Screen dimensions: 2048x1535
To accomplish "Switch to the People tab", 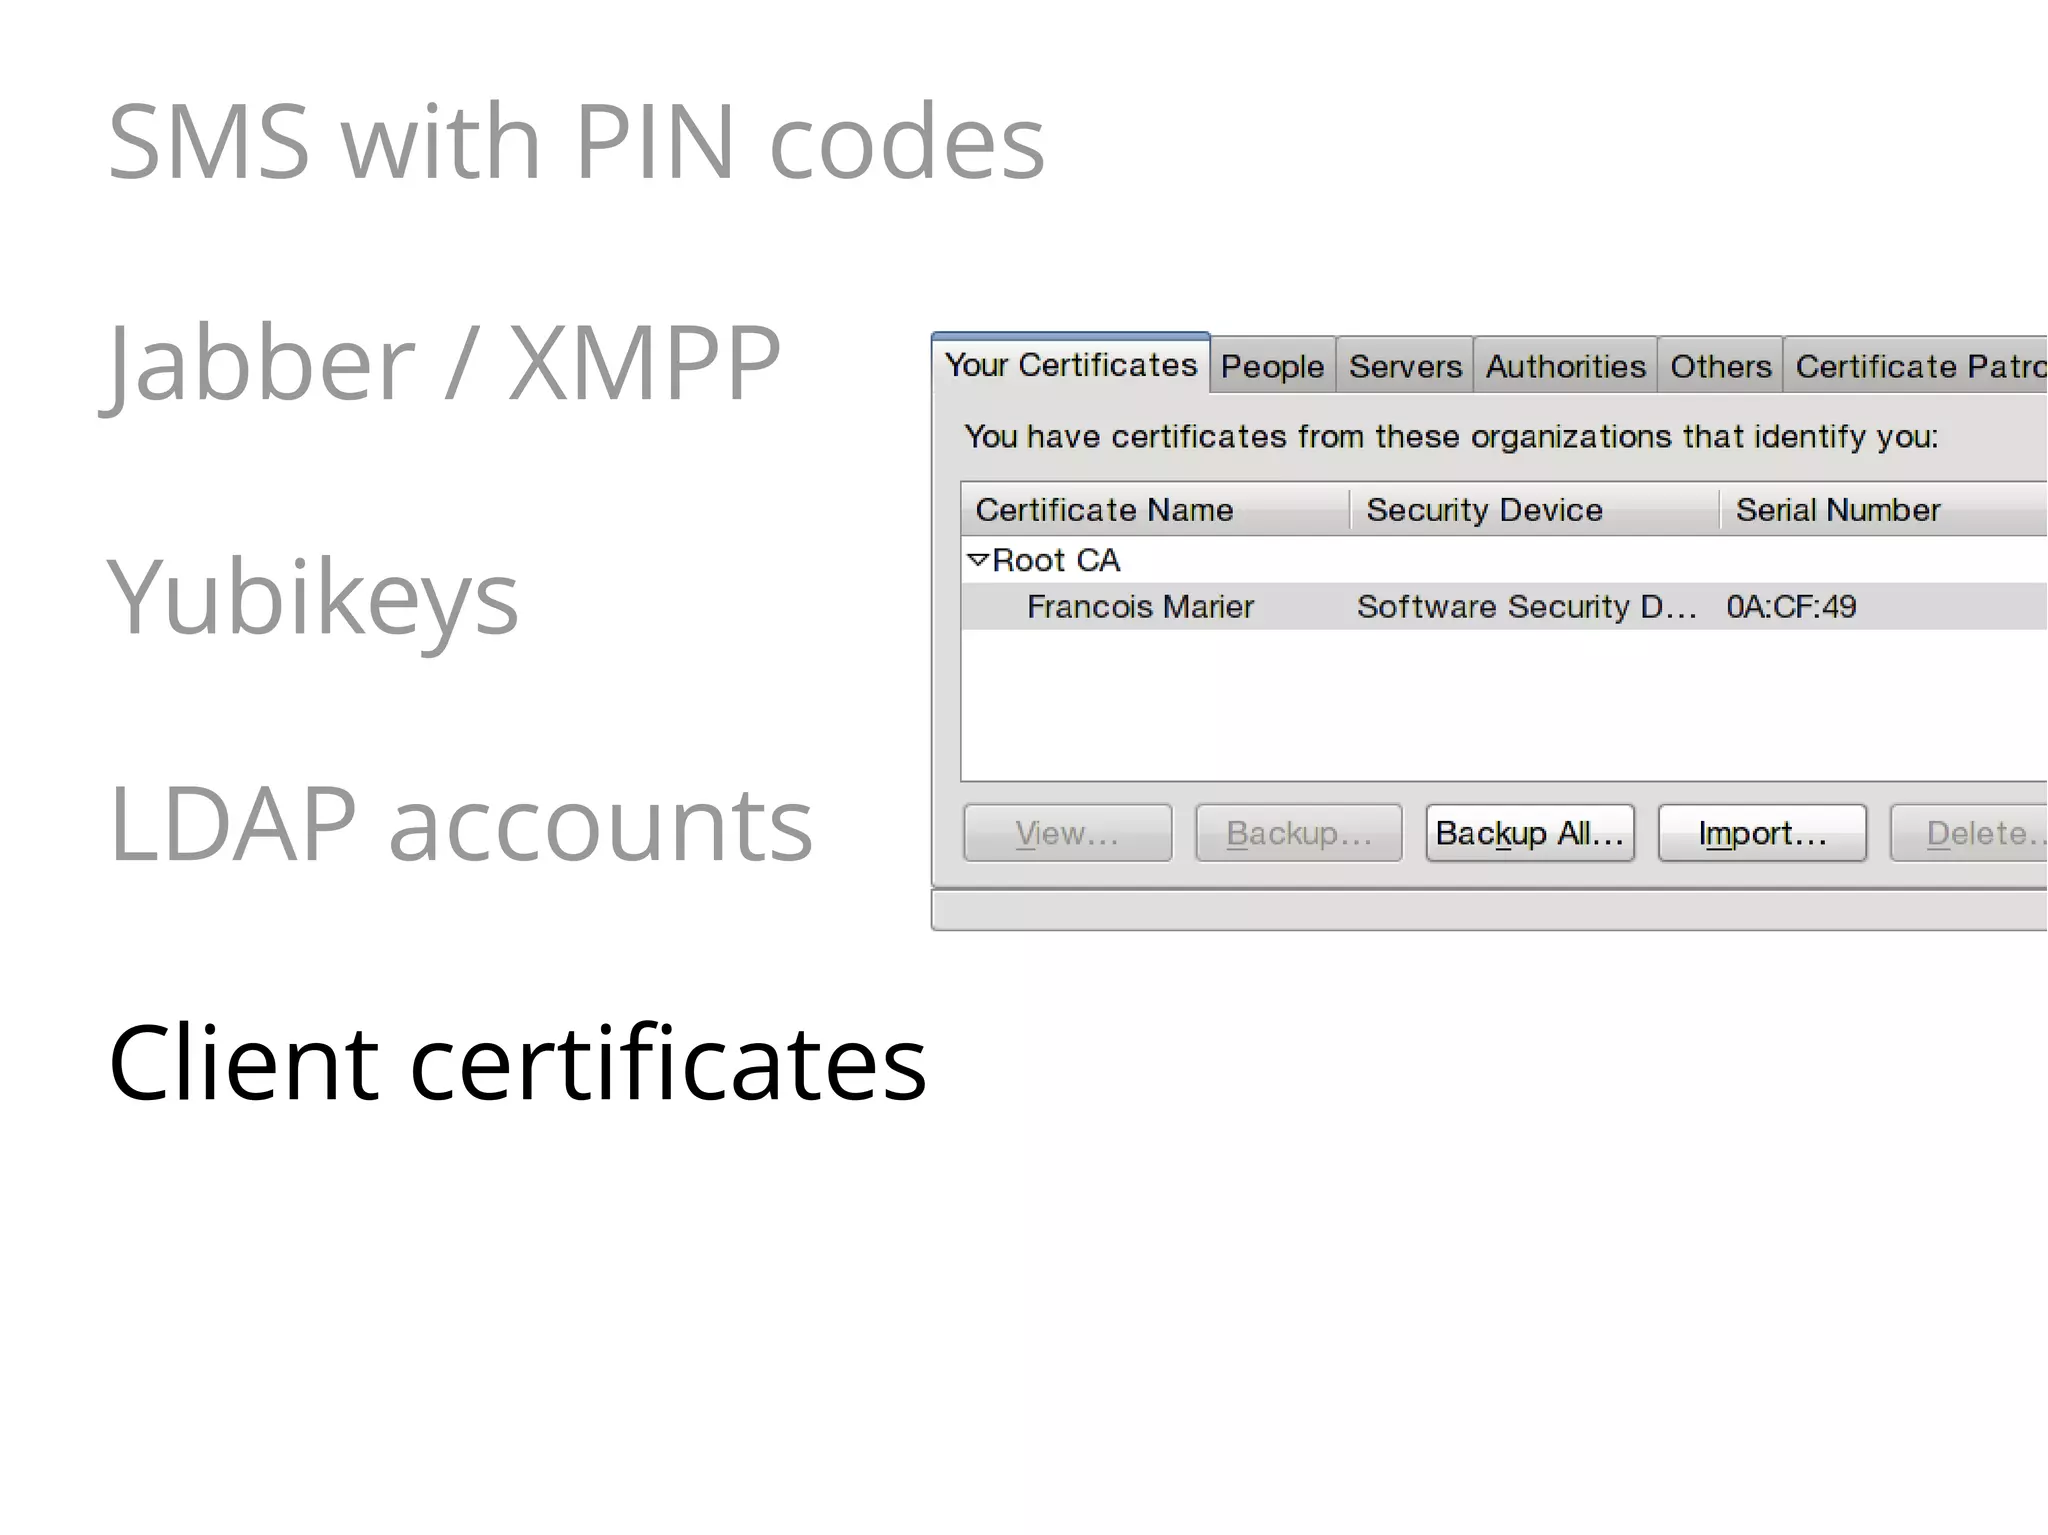I will [1272, 366].
